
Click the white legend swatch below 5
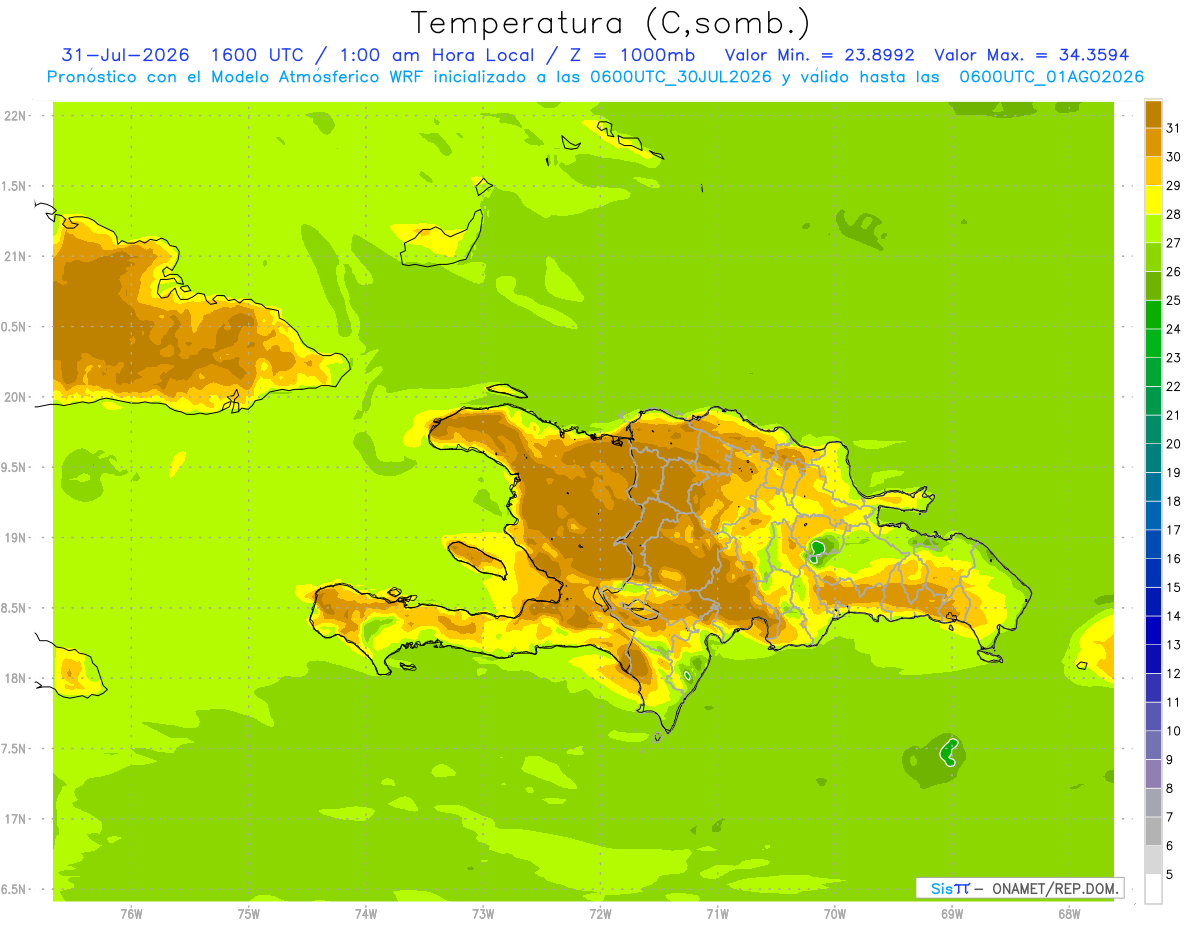(x=1153, y=889)
